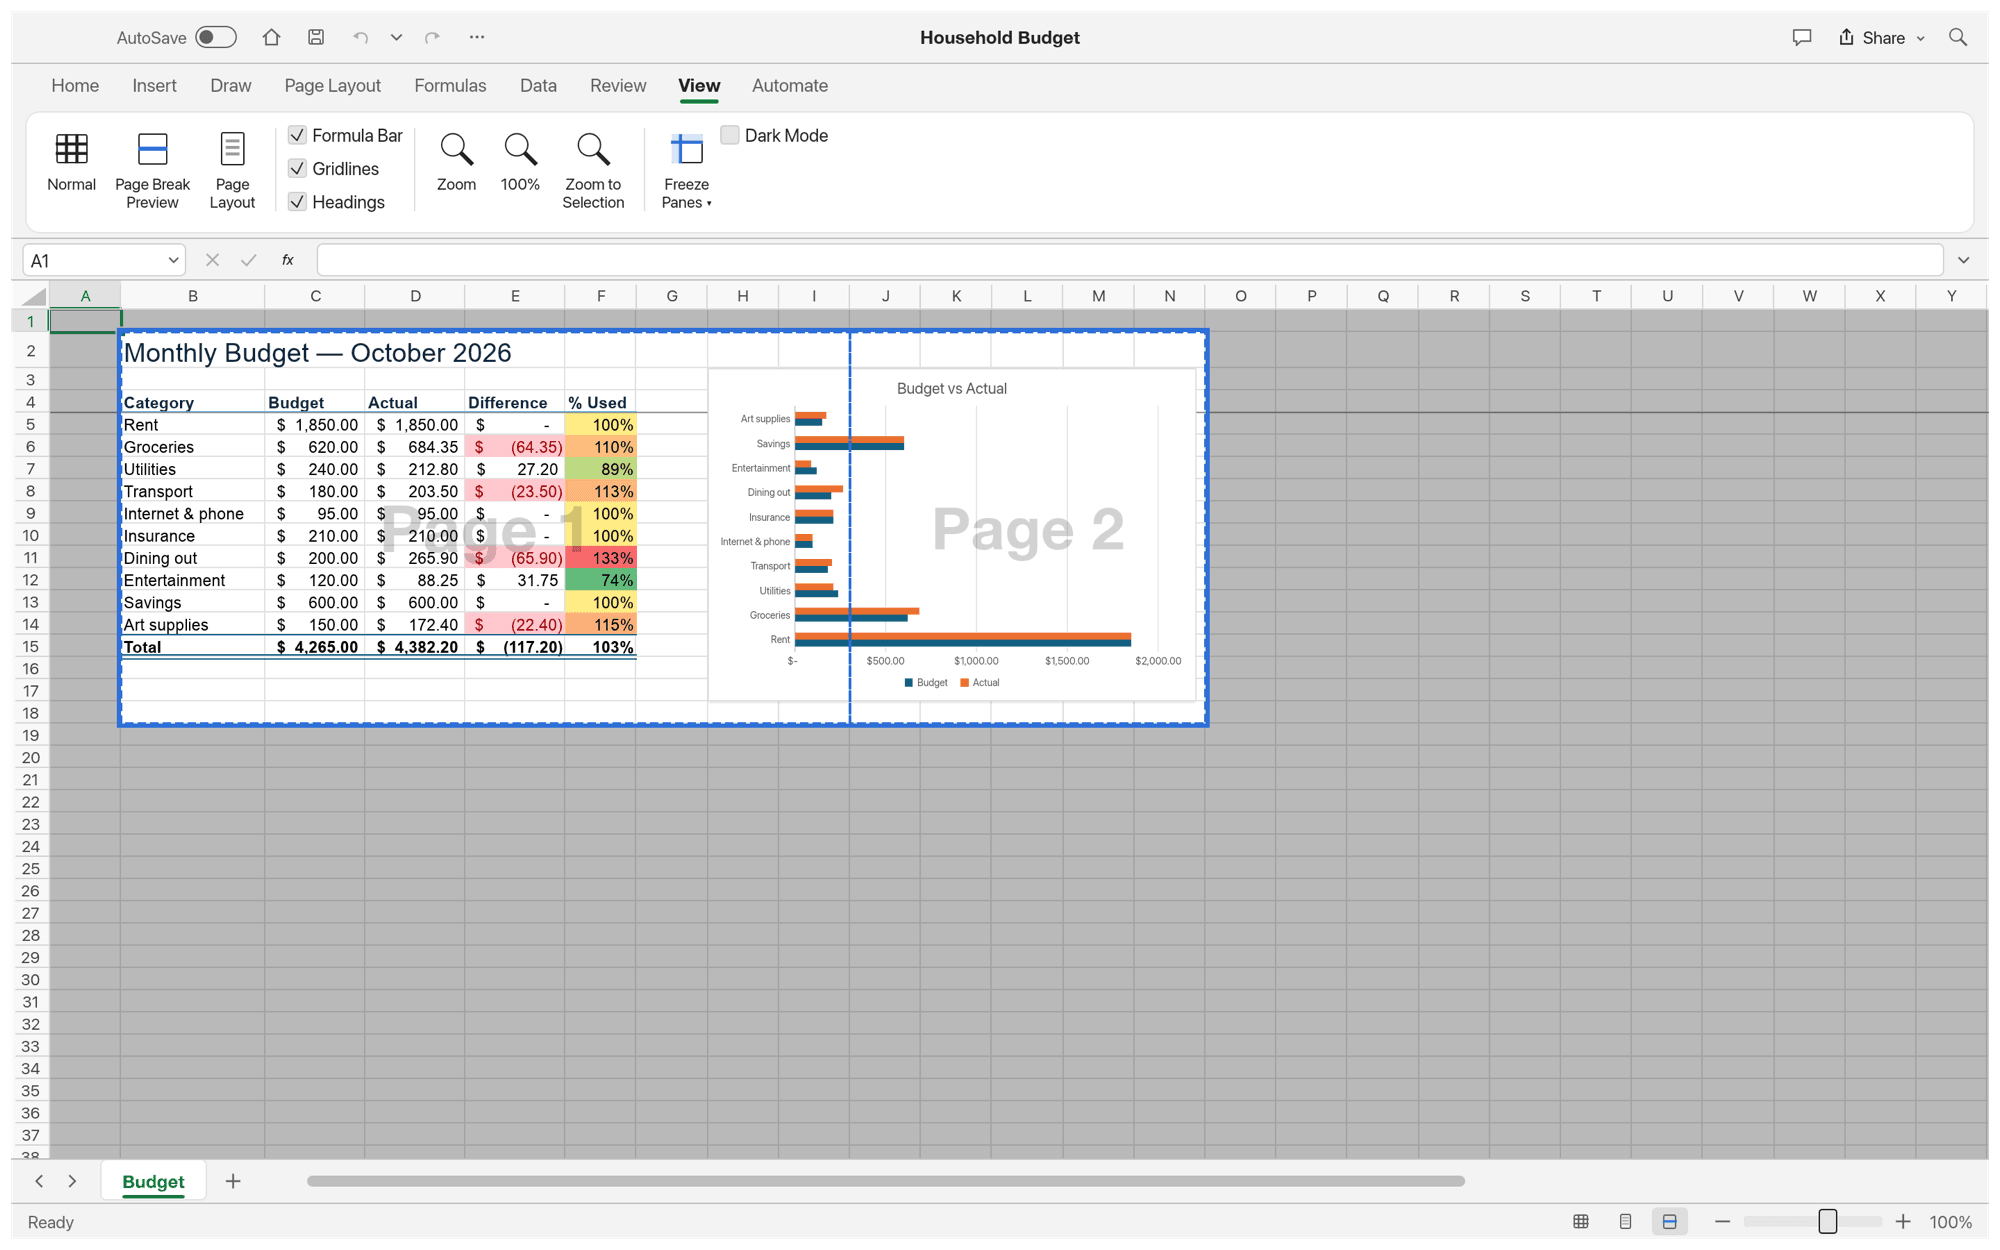
Task: Reset zoom to 100% via ribbon
Action: 520,163
